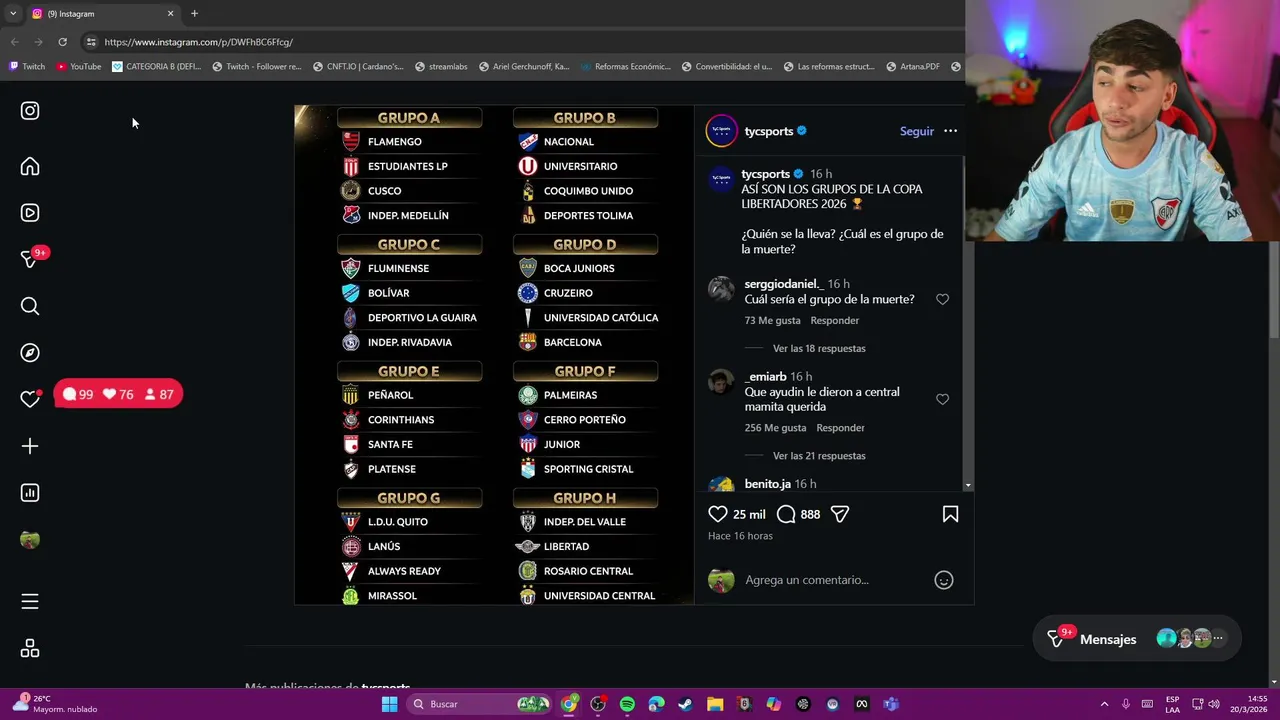Screen dimensions: 1280x720
Task: Save the post with bookmark icon
Action: [950, 514]
